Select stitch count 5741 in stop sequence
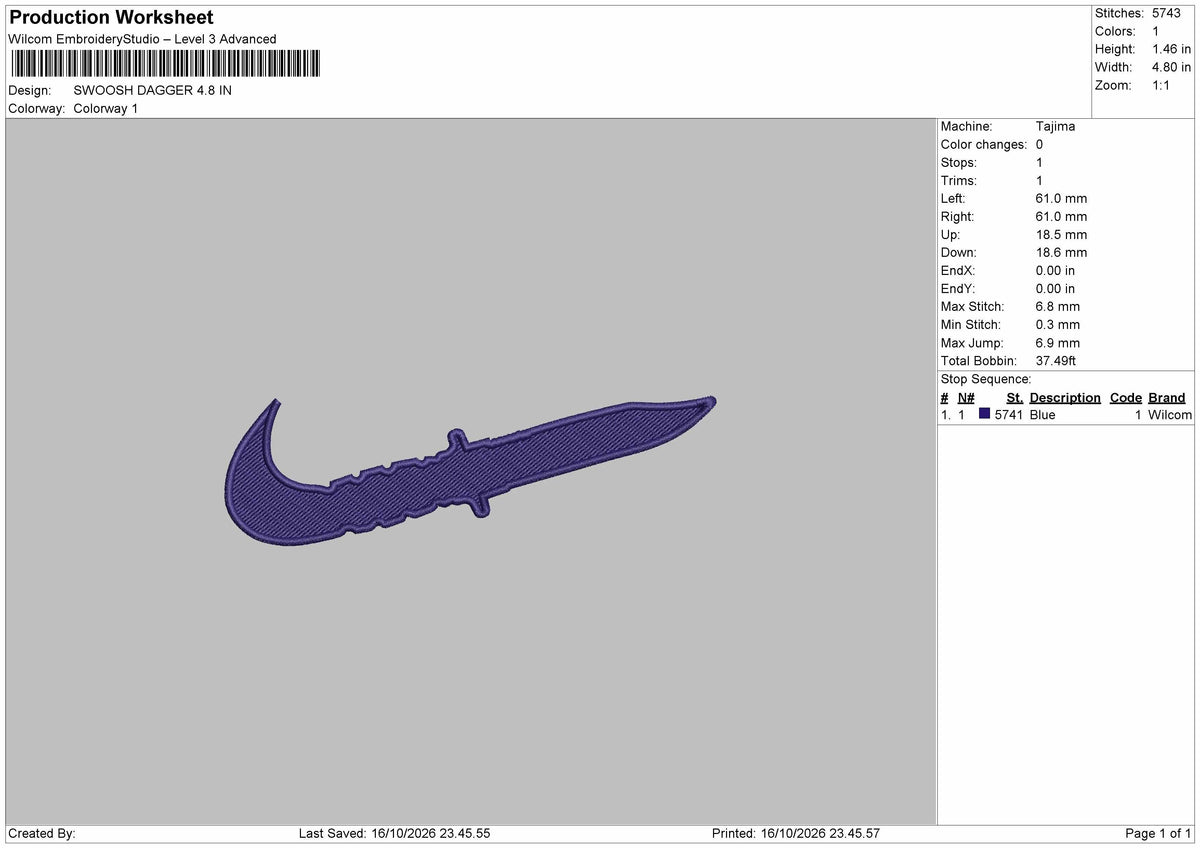 click(1009, 415)
